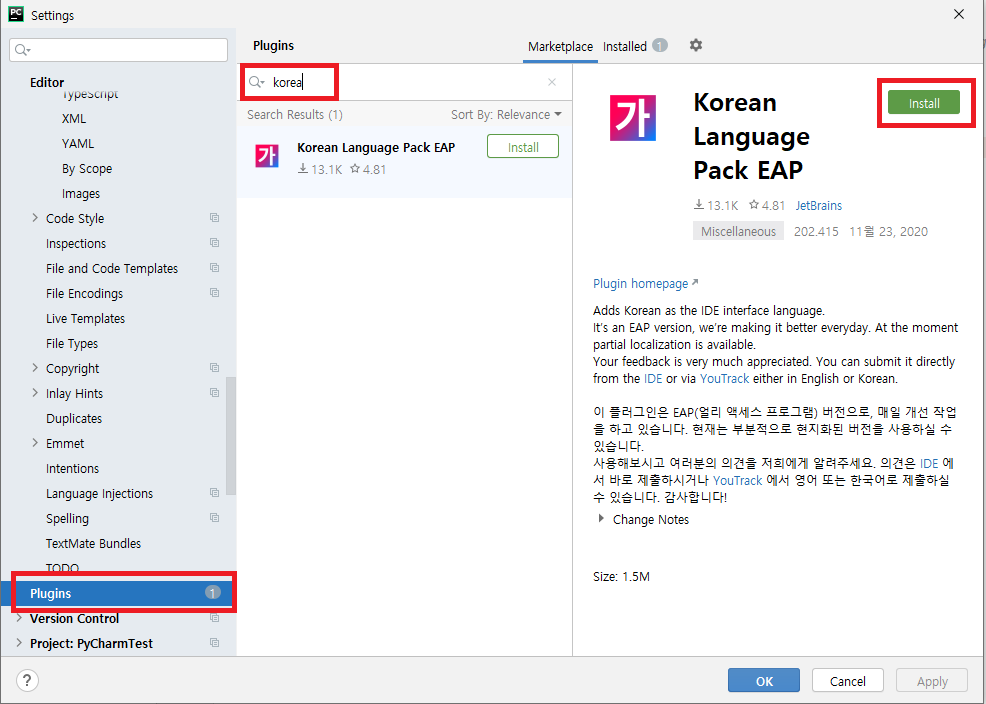
Task: Select XML under Editor
Action: [x=74, y=119]
